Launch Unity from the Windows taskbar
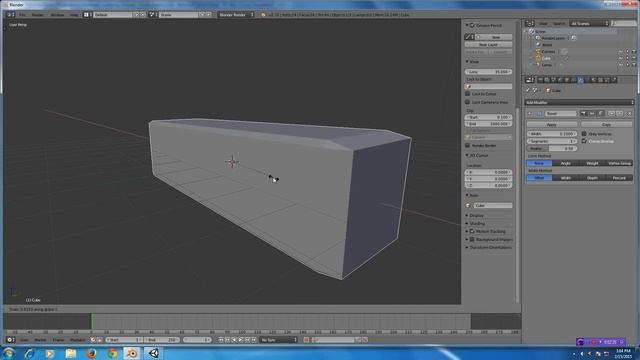Image resolution: width=640 pixels, height=360 pixels. (x=154, y=353)
